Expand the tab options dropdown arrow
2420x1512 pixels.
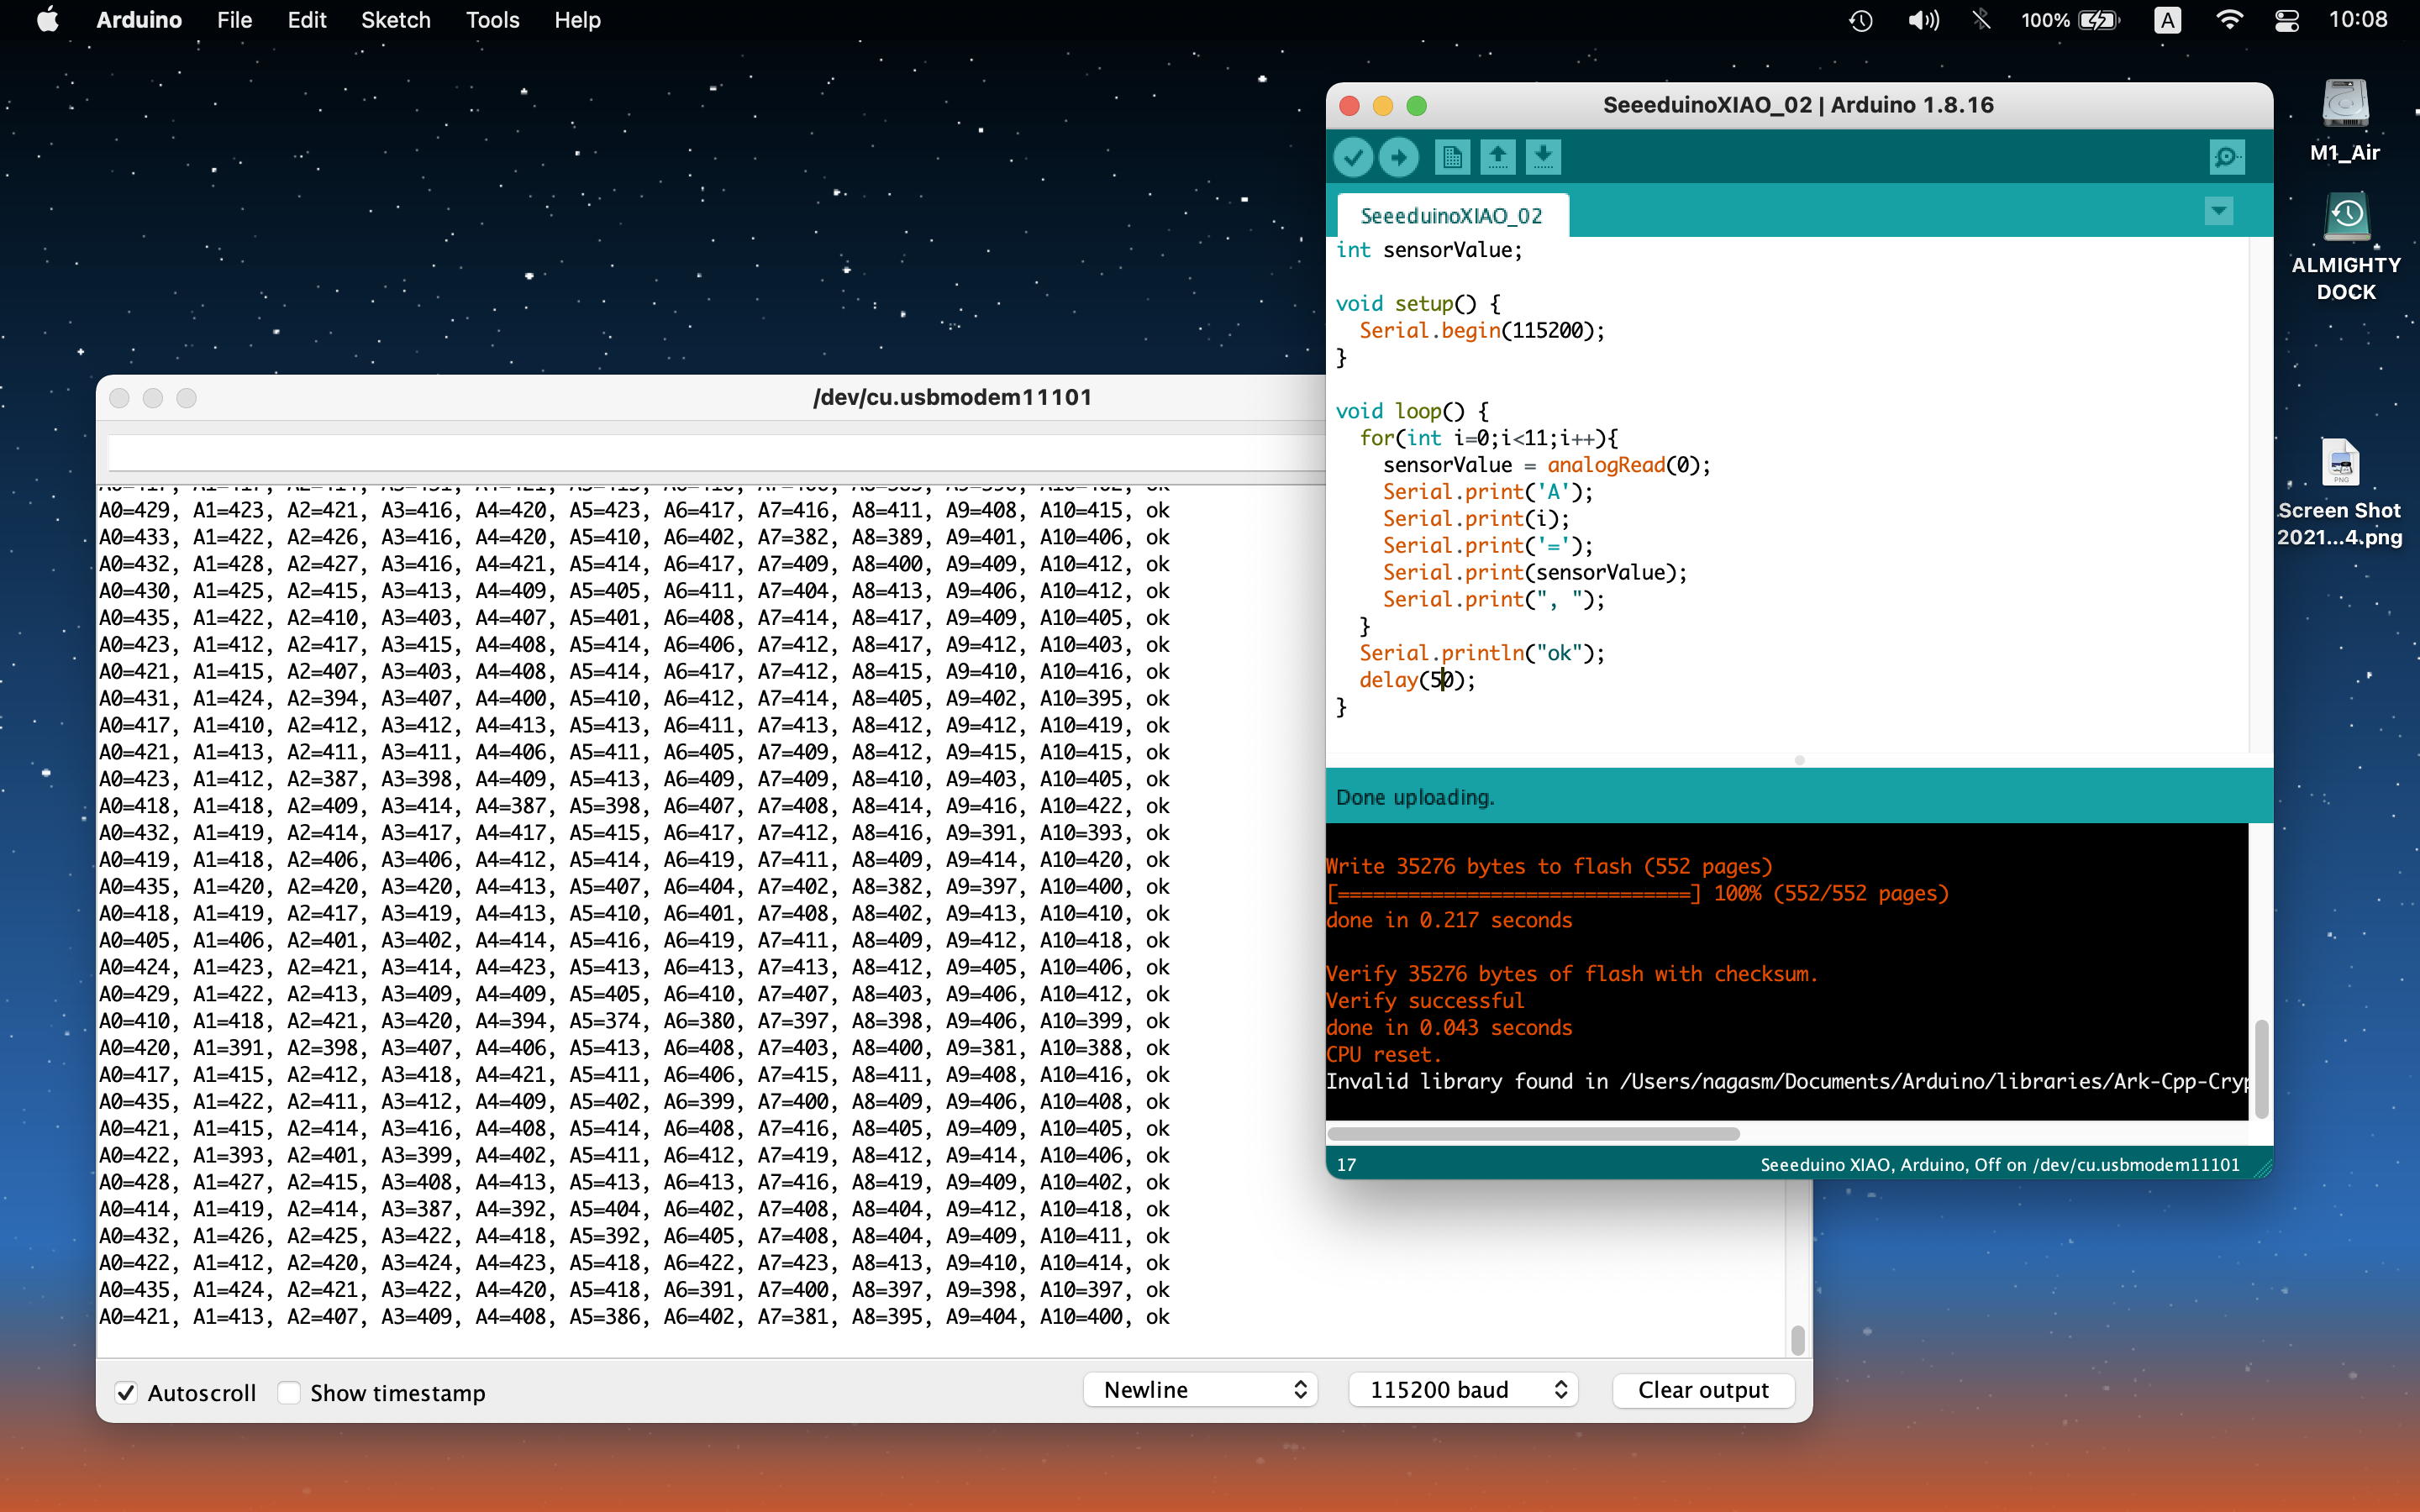(2218, 211)
